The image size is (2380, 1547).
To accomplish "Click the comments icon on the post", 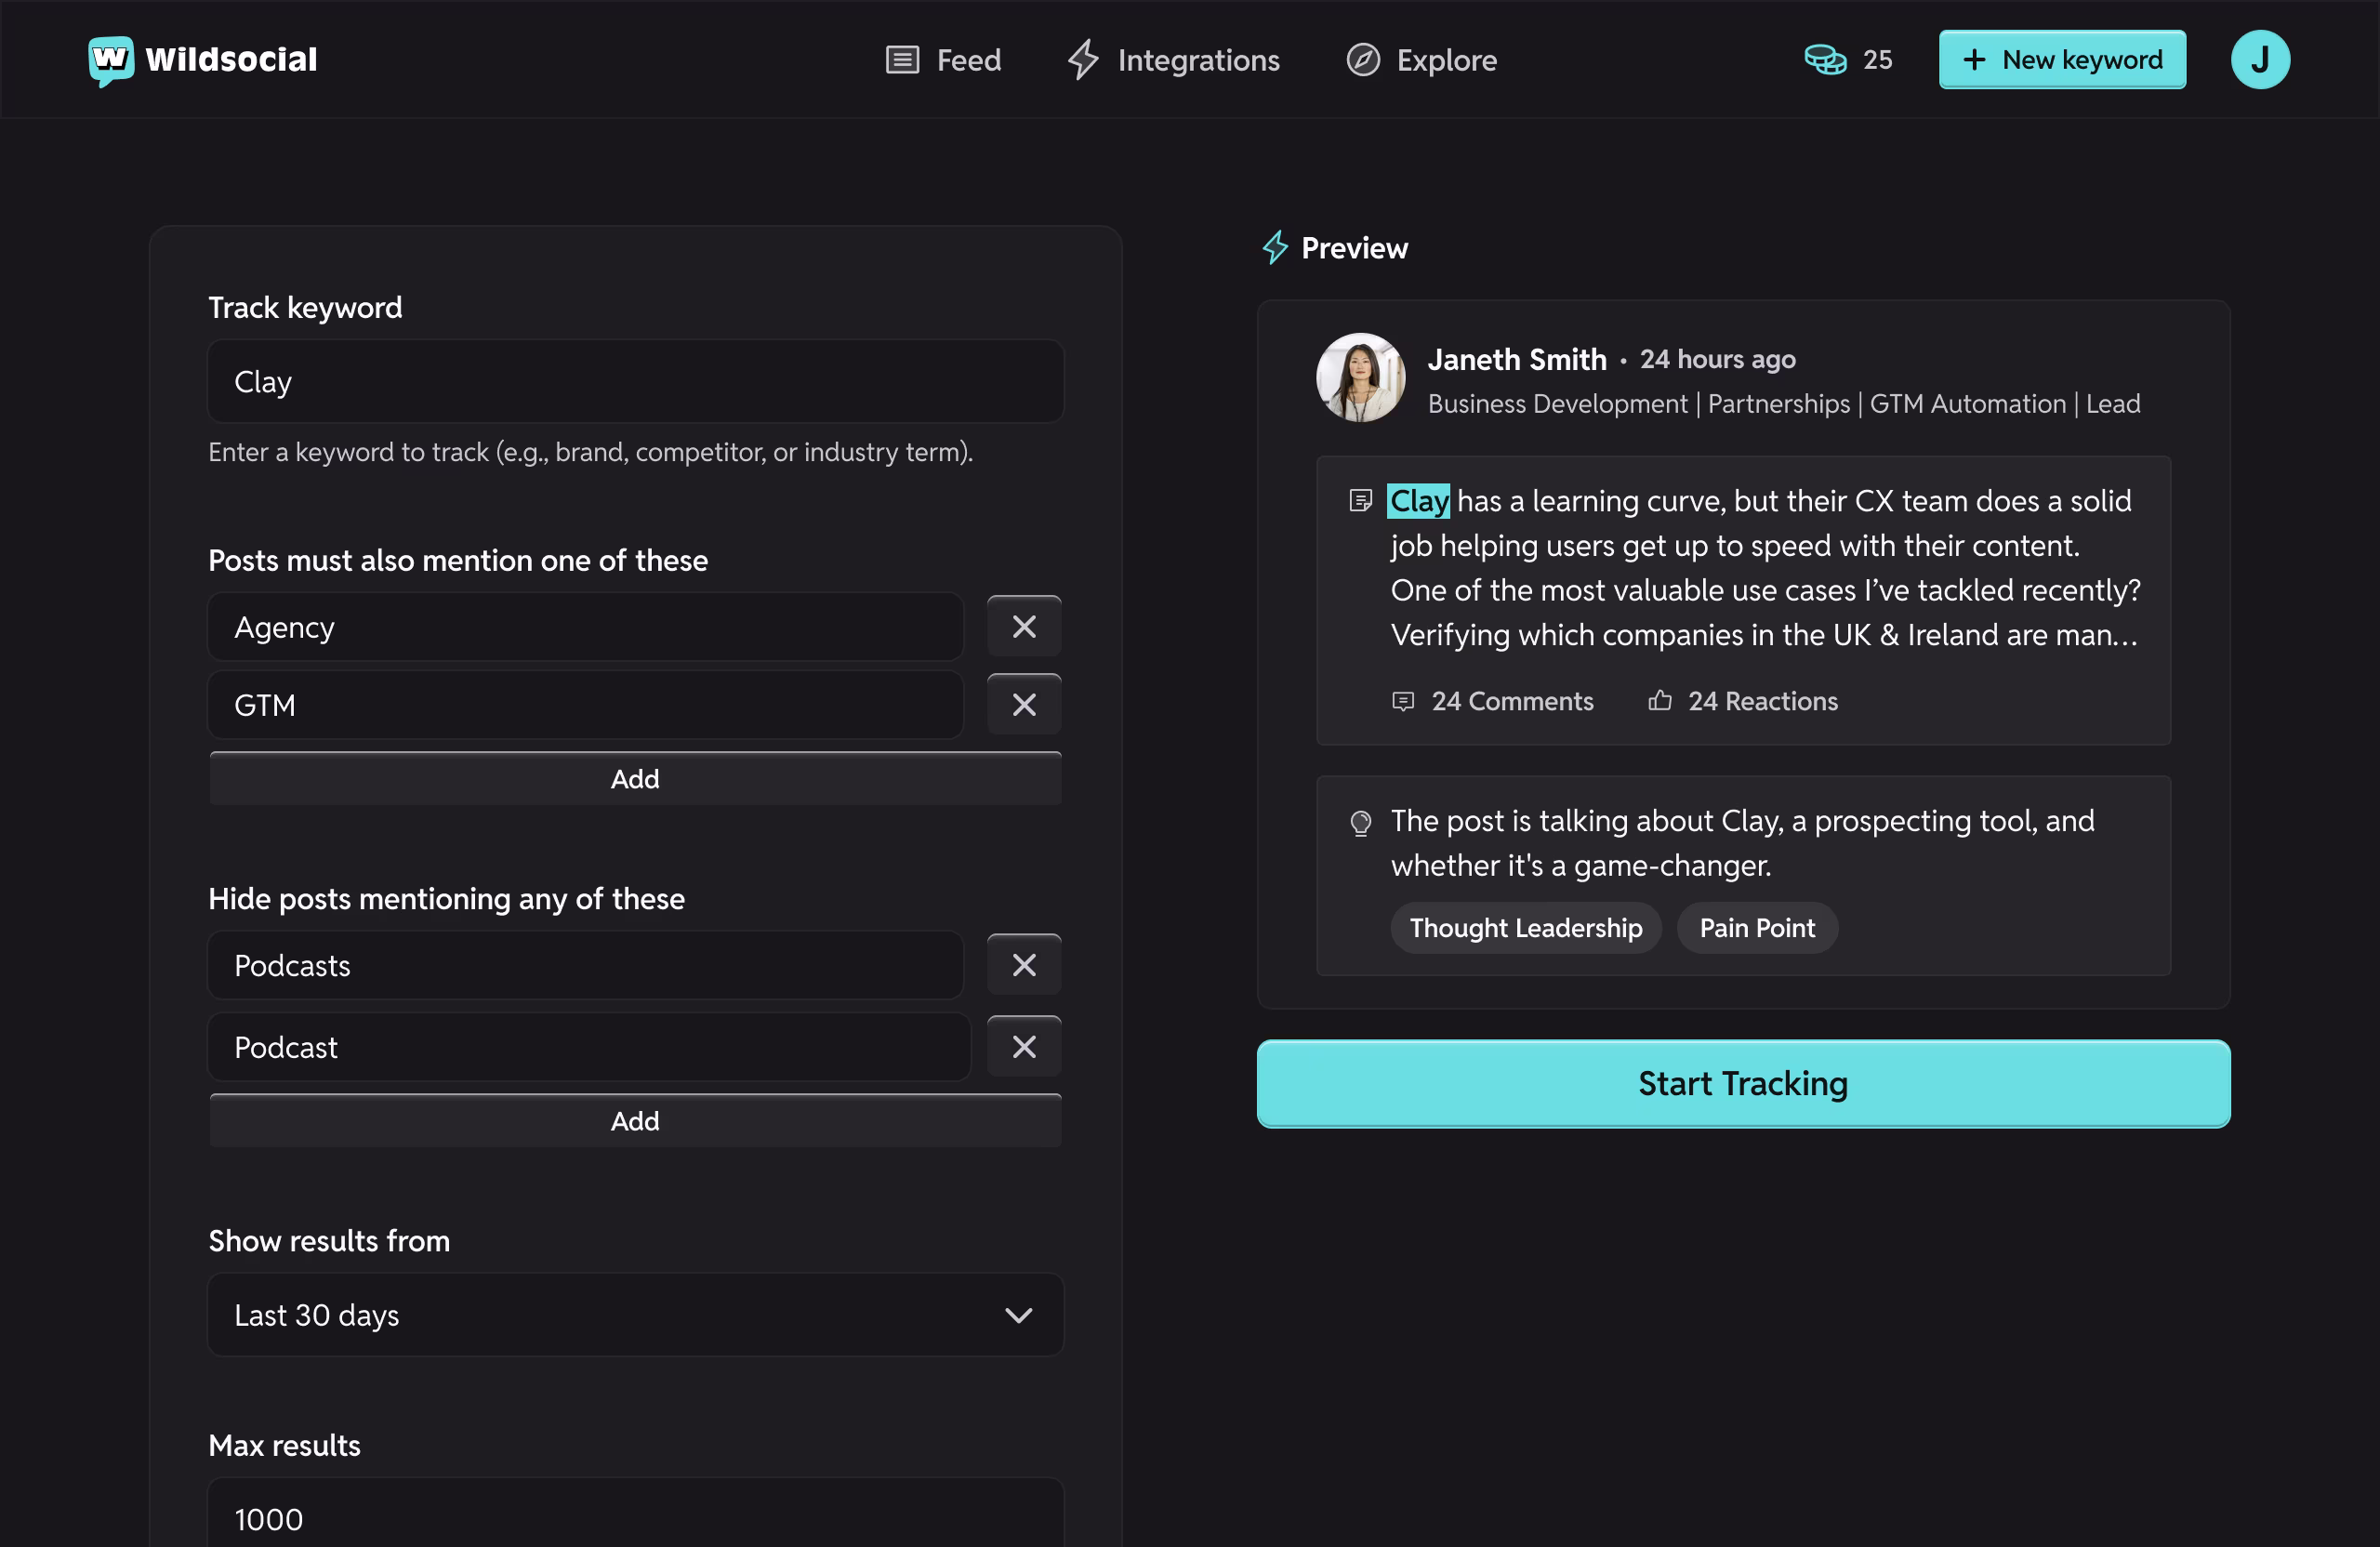I will click(1403, 701).
